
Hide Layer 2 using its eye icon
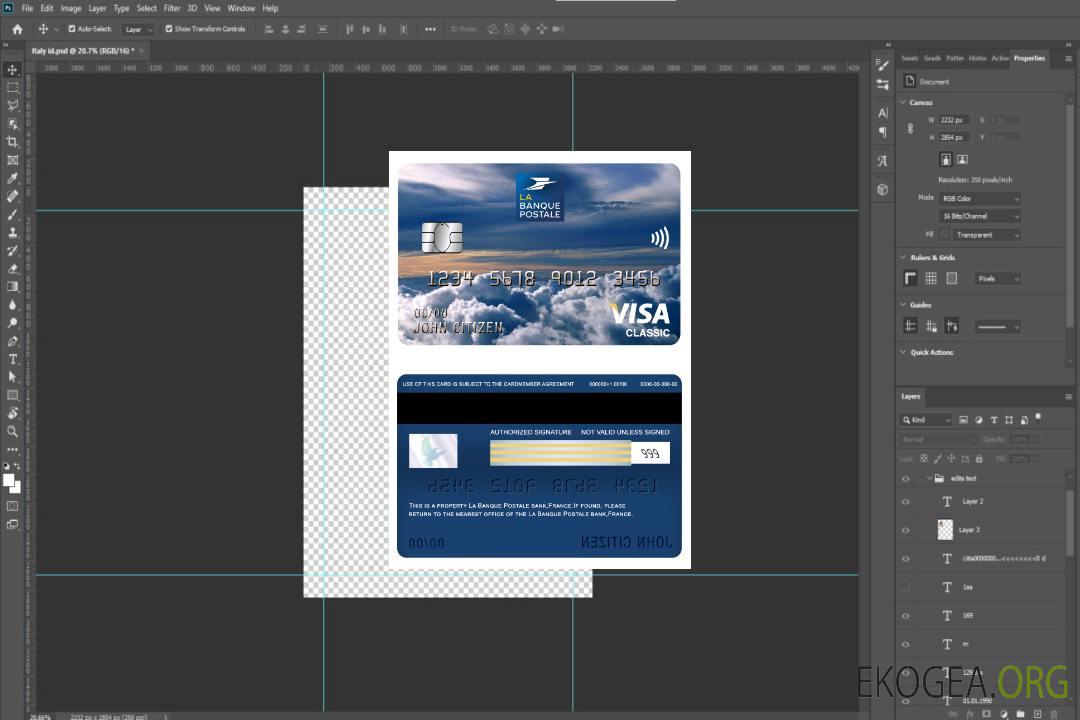tap(906, 502)
